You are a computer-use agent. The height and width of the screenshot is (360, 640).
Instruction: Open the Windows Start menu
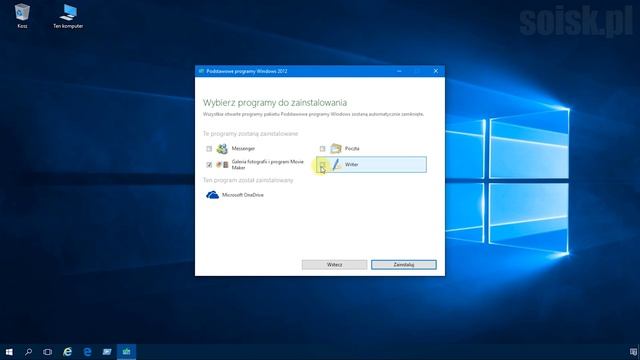coord(9,351)
